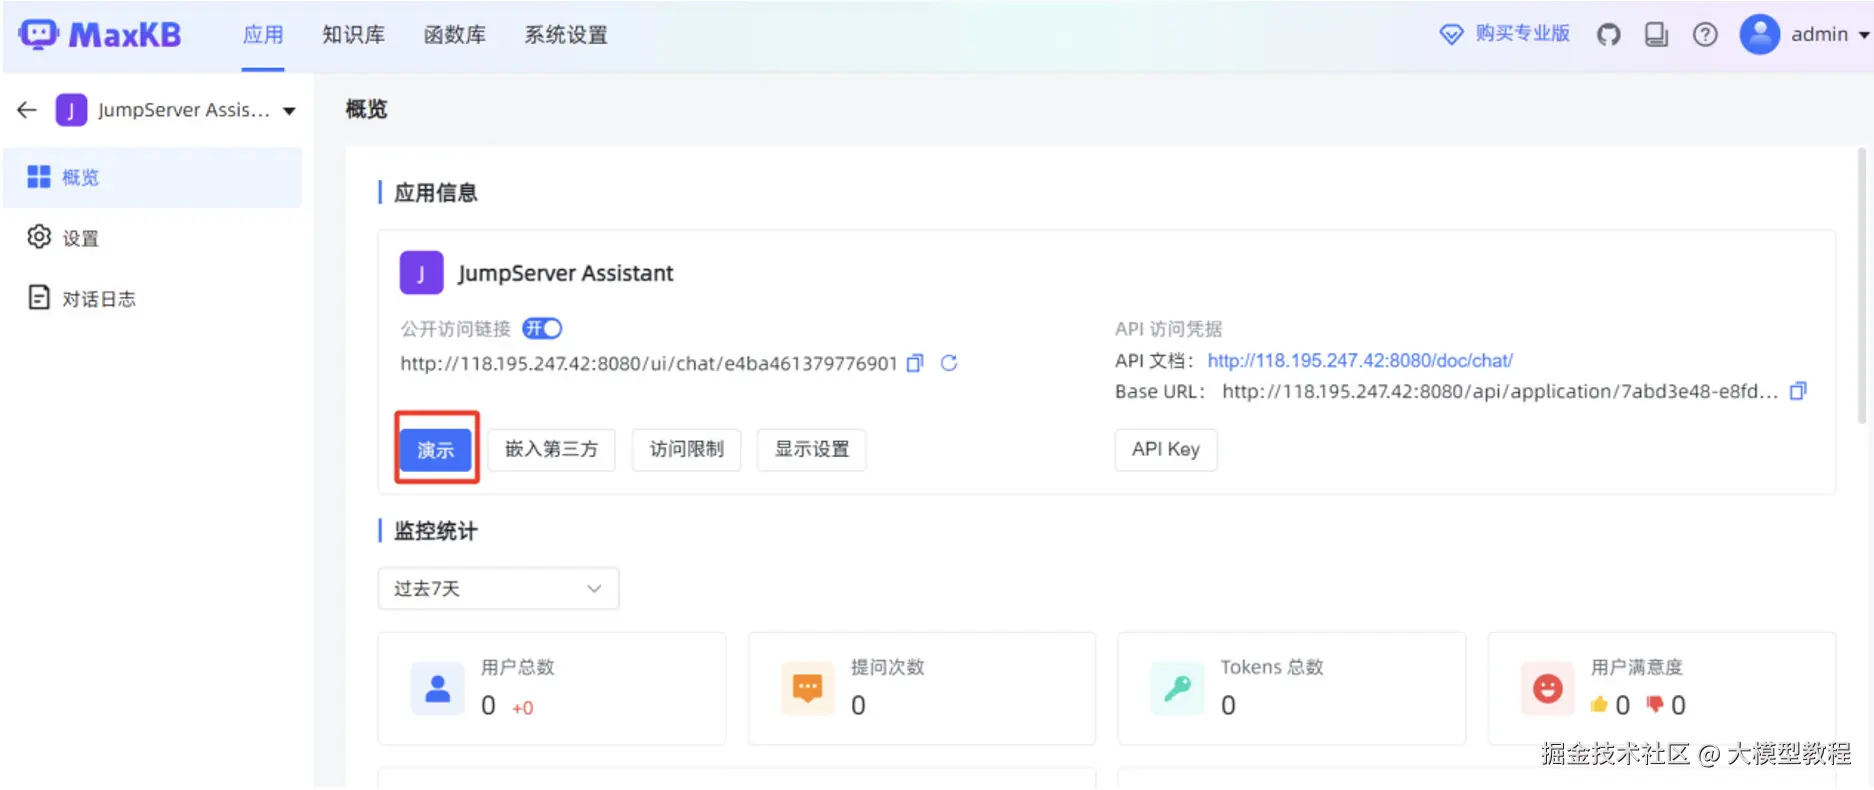
Task: Click the Tokens total key icon
Action: click(1177, 688)
